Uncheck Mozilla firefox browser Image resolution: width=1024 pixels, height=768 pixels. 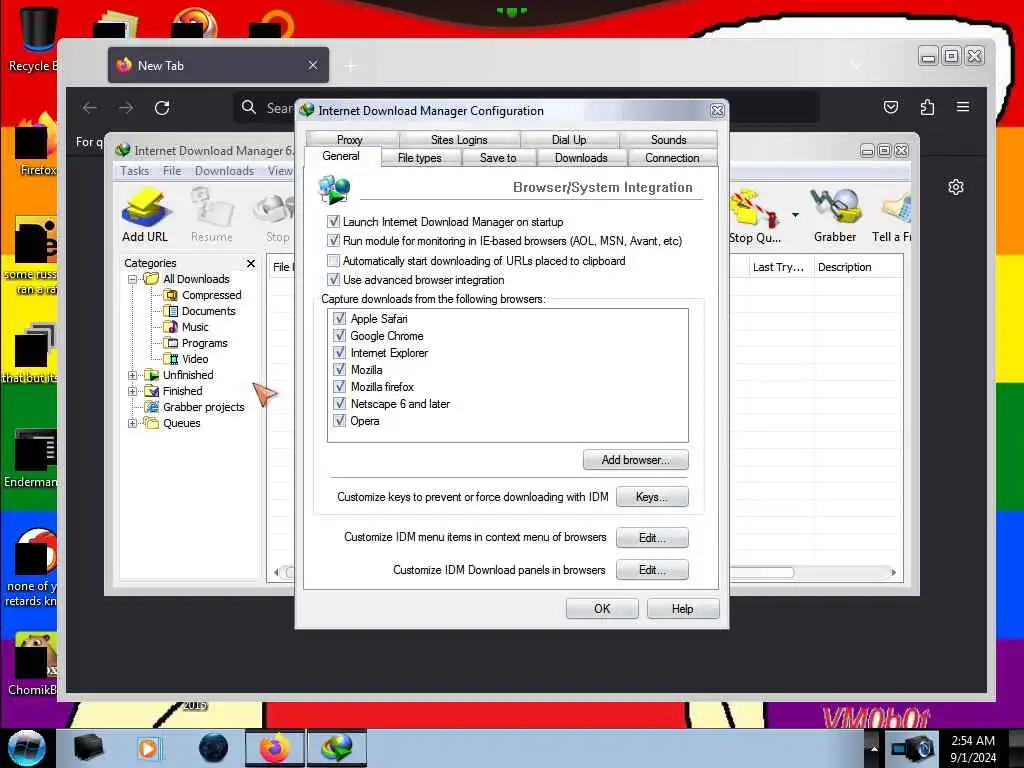(340, 386)
